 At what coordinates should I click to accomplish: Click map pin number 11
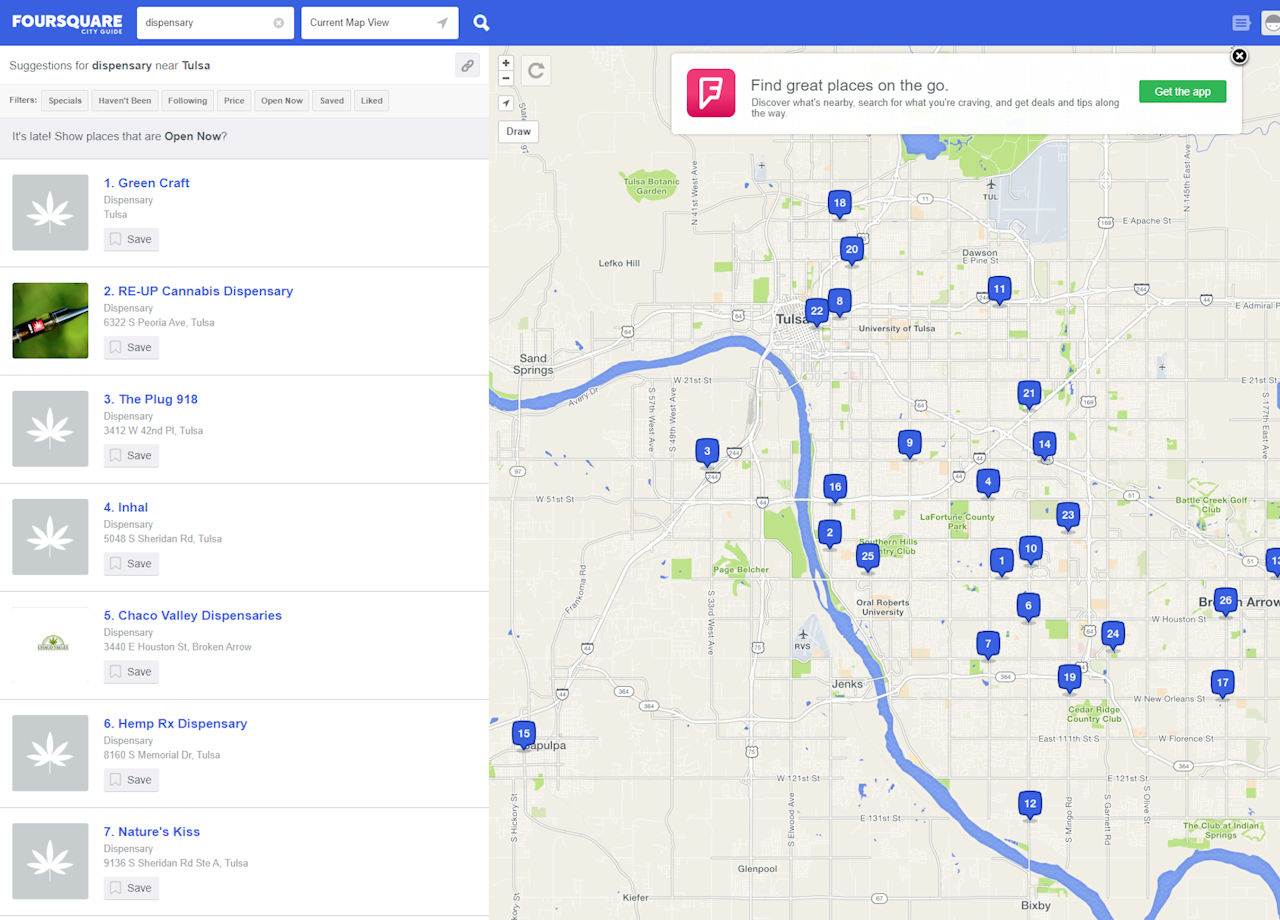click(999, 290)
